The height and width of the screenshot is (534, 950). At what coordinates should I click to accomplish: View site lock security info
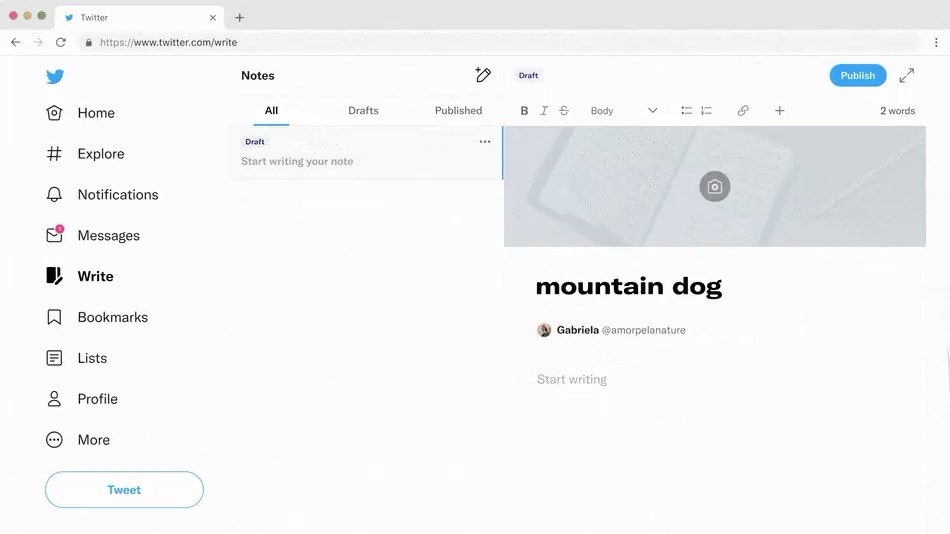tap(88, 42)
